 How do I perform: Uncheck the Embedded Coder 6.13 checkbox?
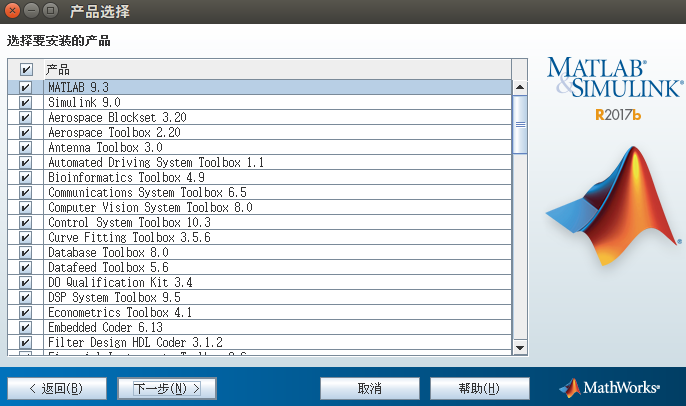(25, 327)
